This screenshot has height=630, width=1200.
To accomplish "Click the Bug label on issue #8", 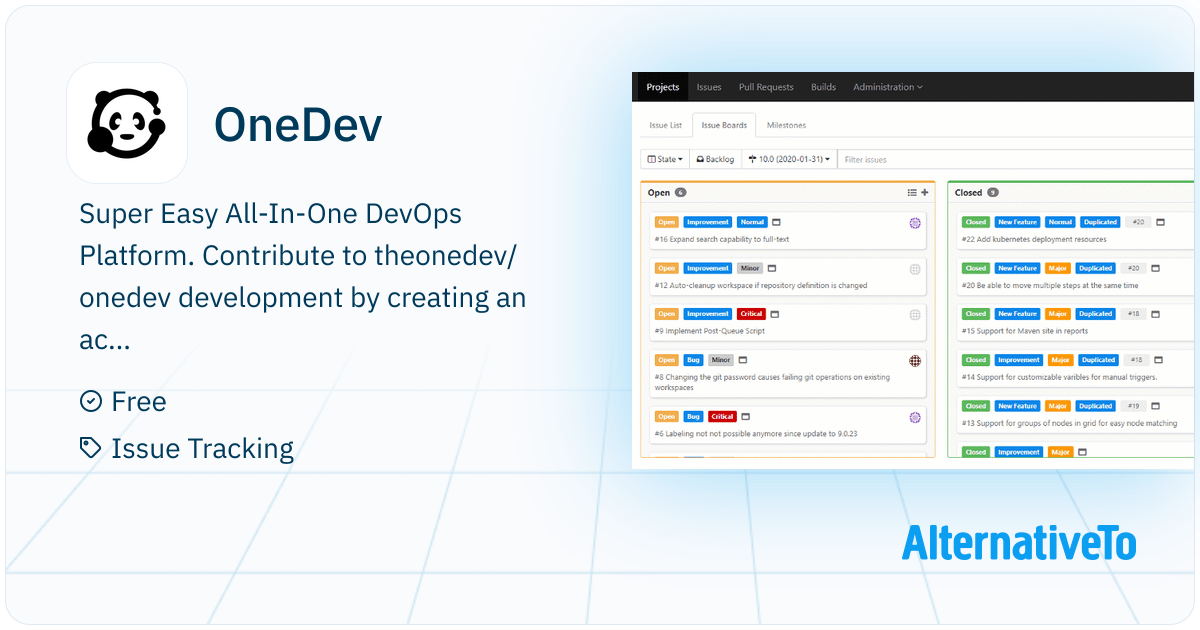I will (694, 360).
